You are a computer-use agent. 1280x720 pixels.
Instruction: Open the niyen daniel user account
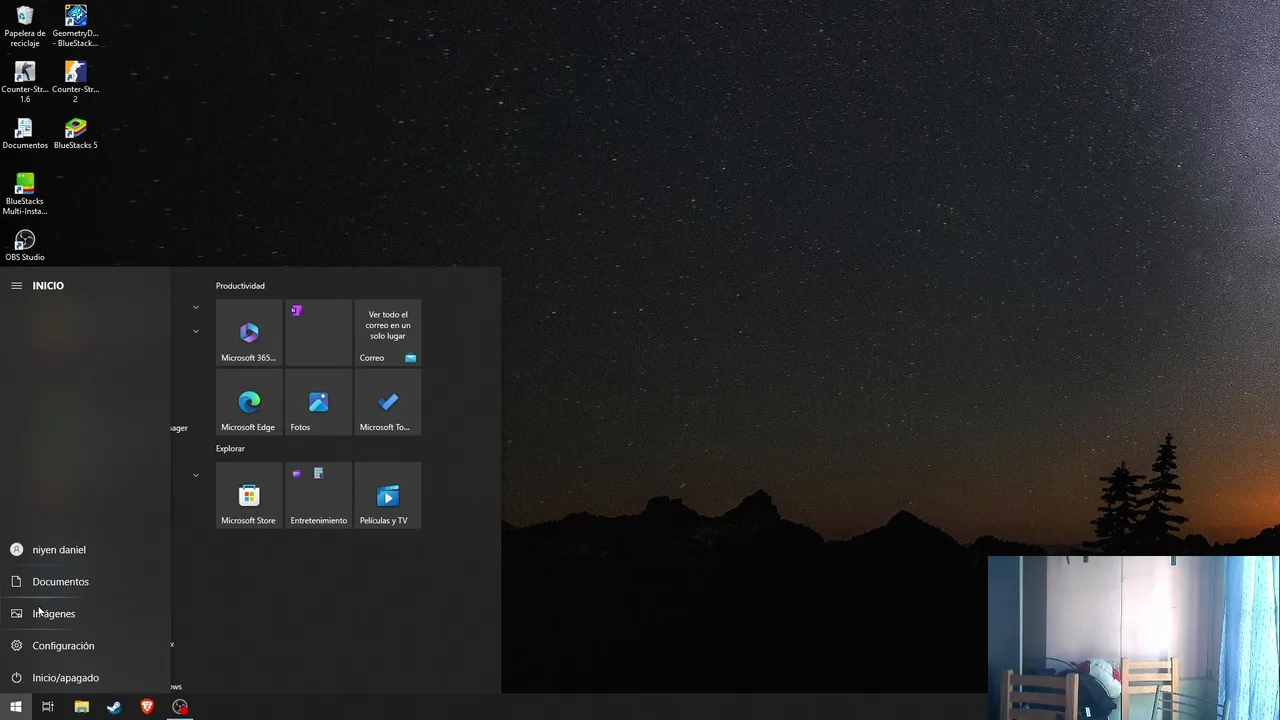pos(85,550)
